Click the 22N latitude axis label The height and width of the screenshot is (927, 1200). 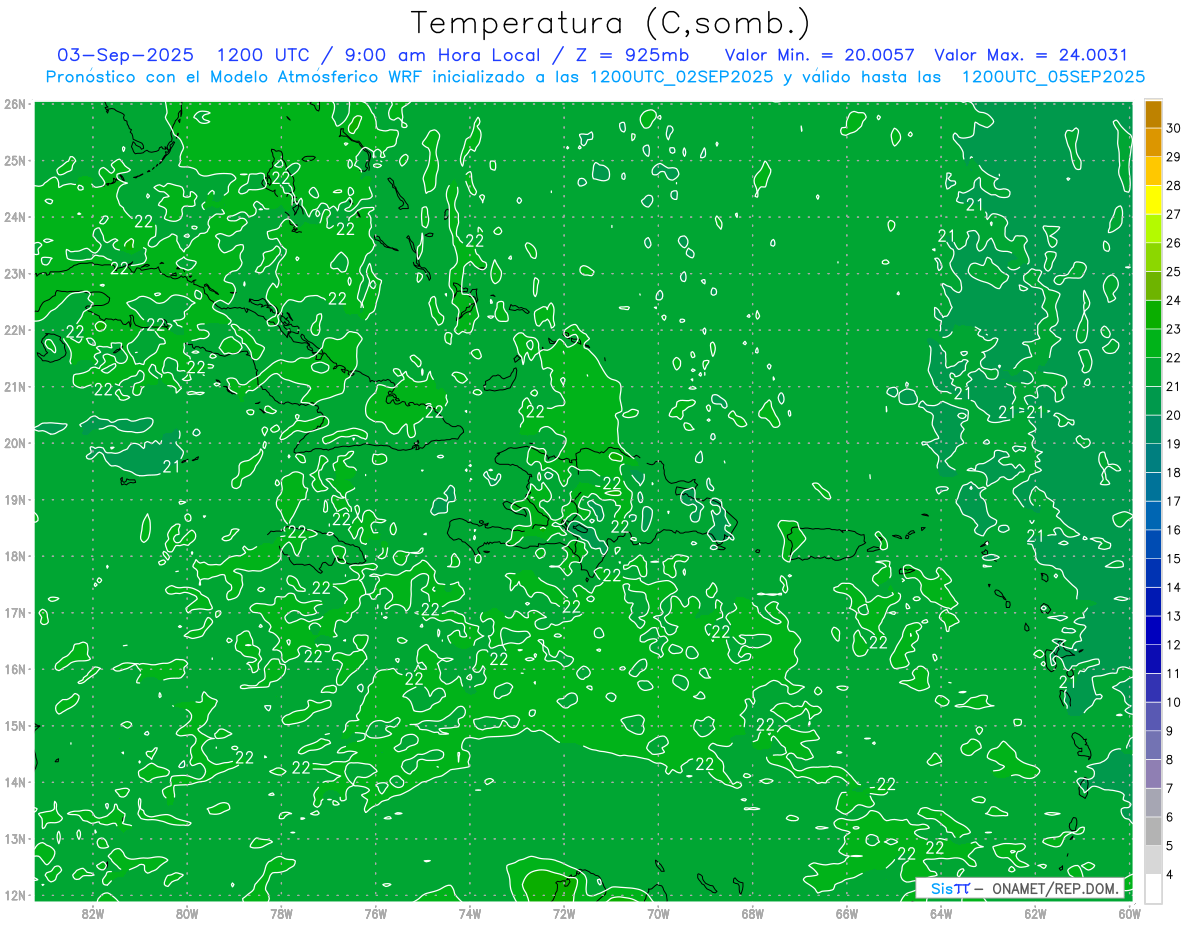(x=15, y=330)
